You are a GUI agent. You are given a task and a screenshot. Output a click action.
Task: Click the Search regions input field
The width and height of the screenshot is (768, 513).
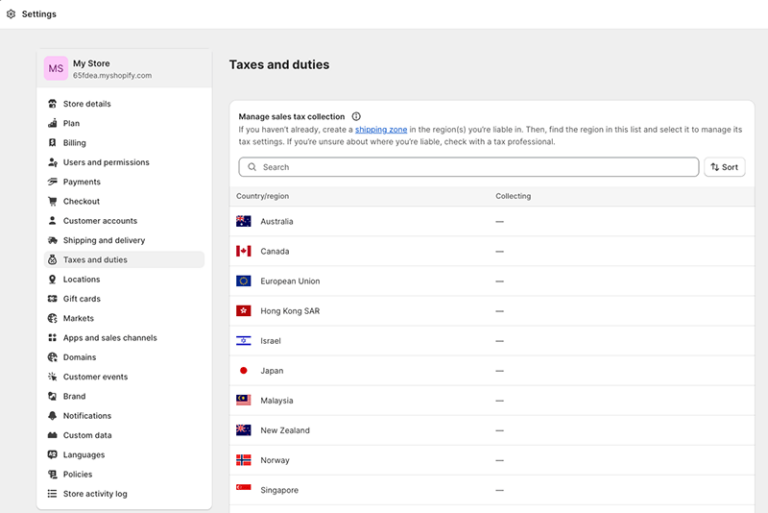tap(470, 167)
